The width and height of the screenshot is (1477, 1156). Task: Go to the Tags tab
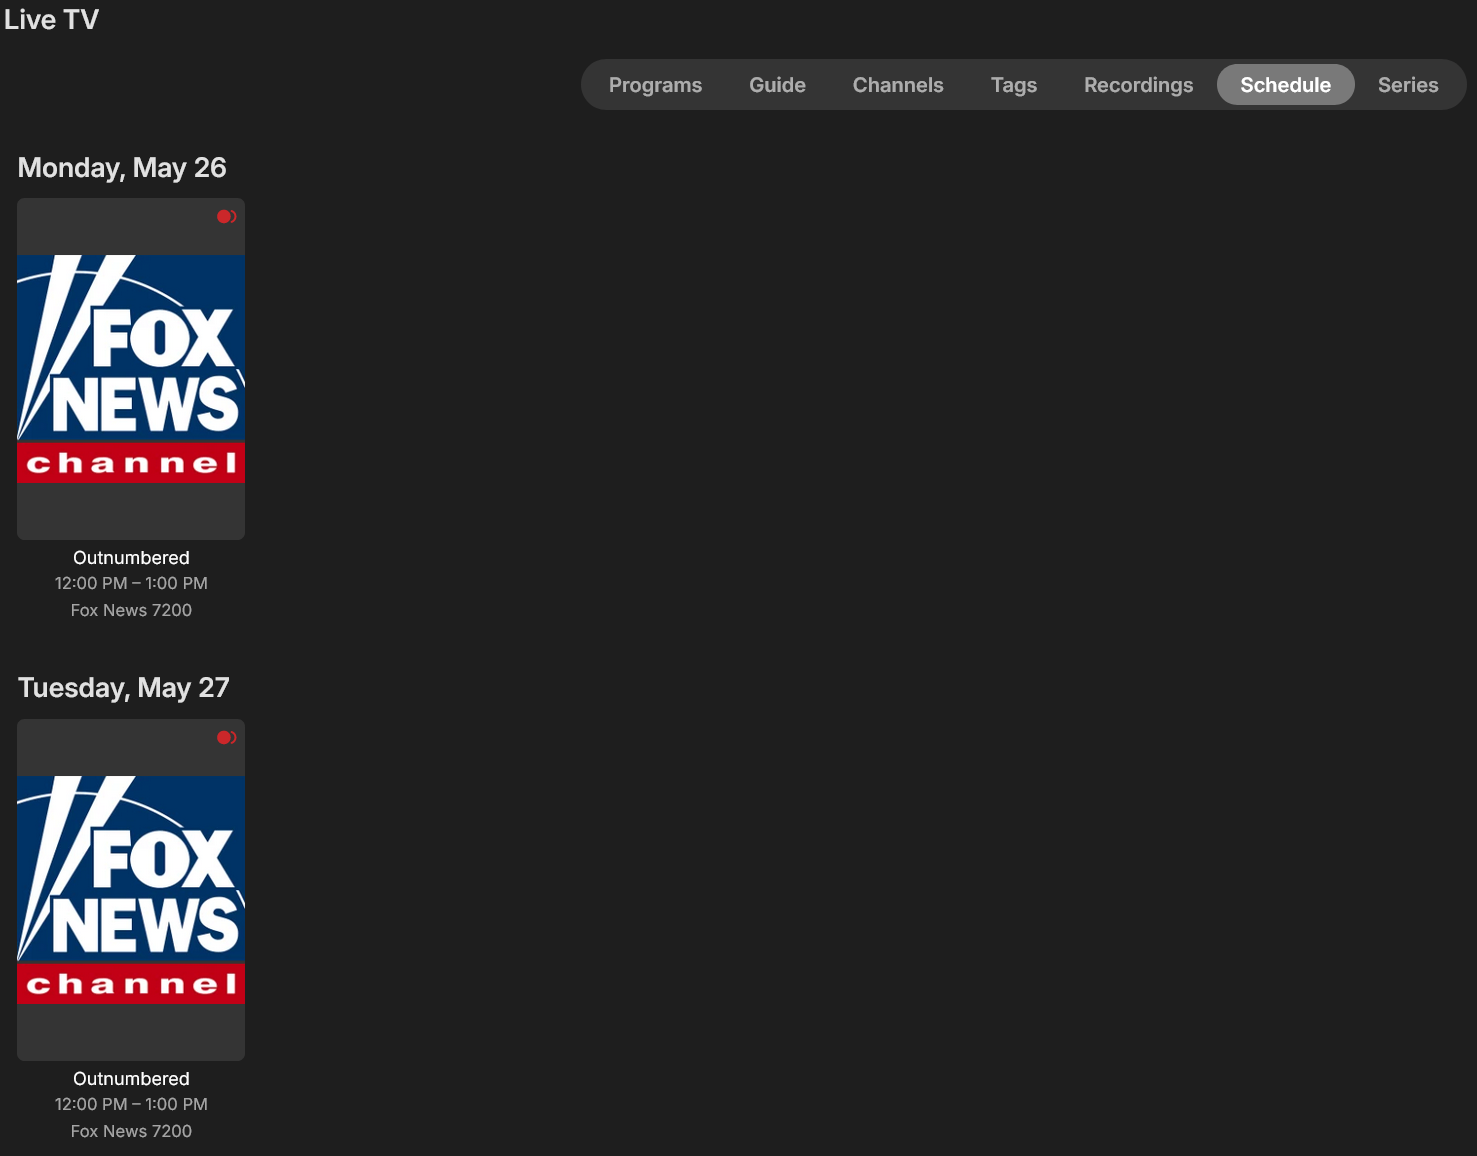[x=1014, y=85]
